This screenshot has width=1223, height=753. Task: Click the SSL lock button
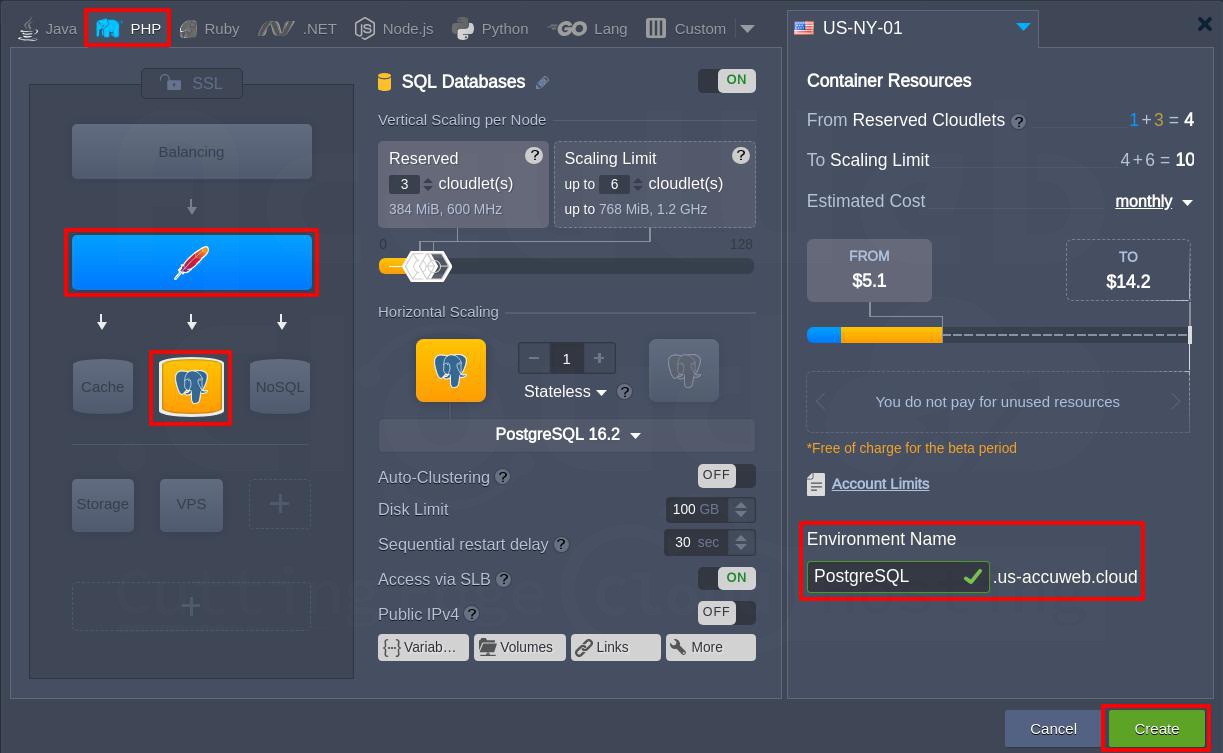point(191,83)
